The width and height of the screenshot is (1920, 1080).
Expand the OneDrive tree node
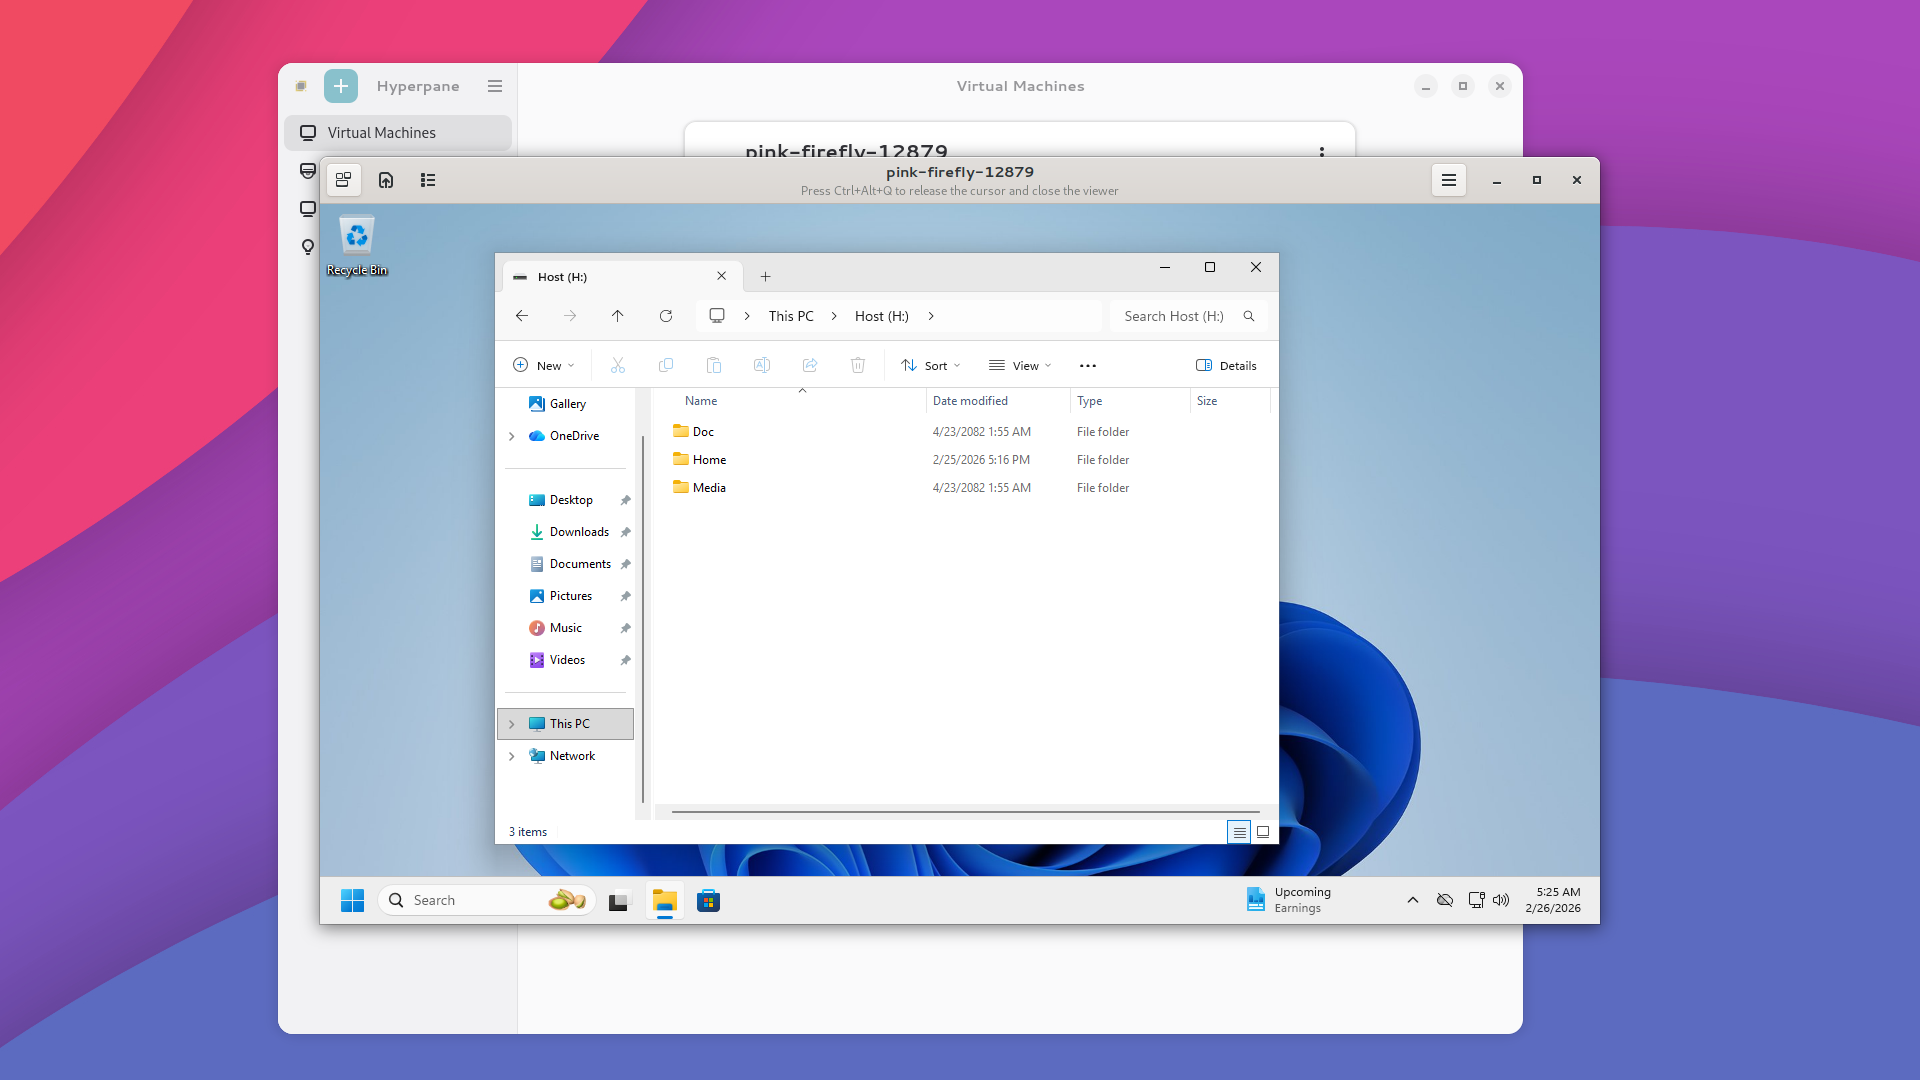(512, 436)
